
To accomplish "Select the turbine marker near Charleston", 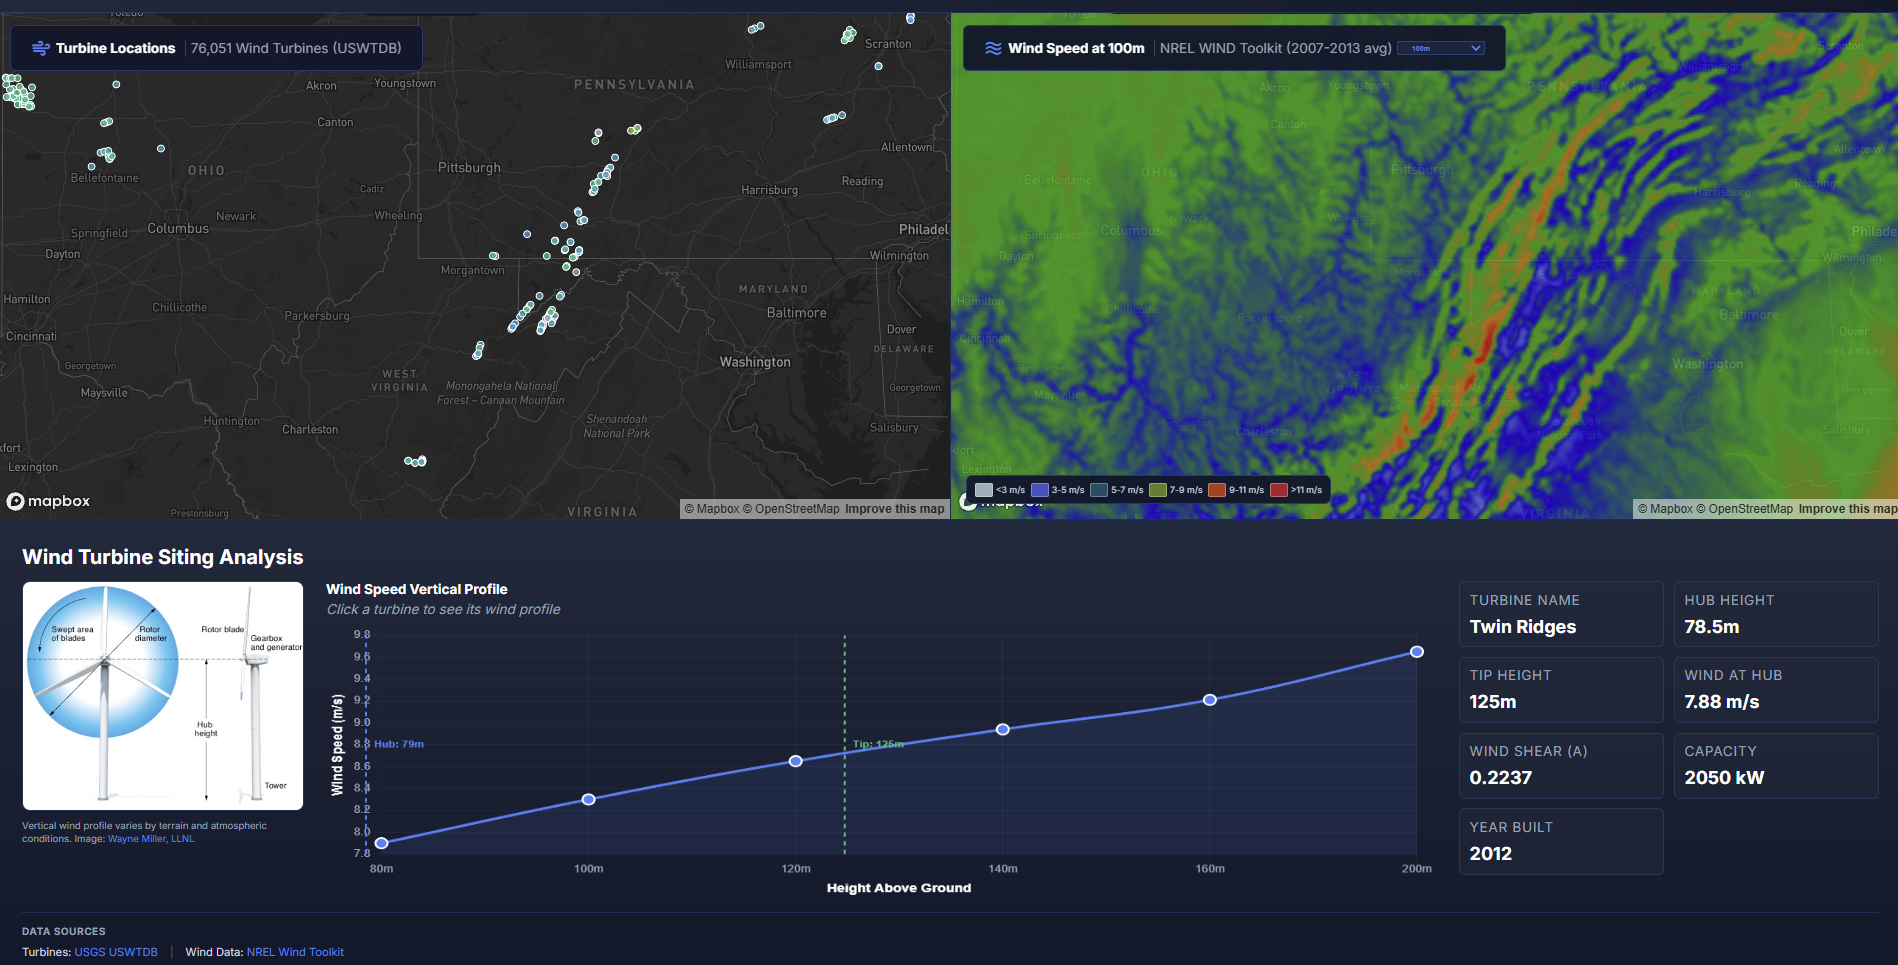I will point(415,461).
